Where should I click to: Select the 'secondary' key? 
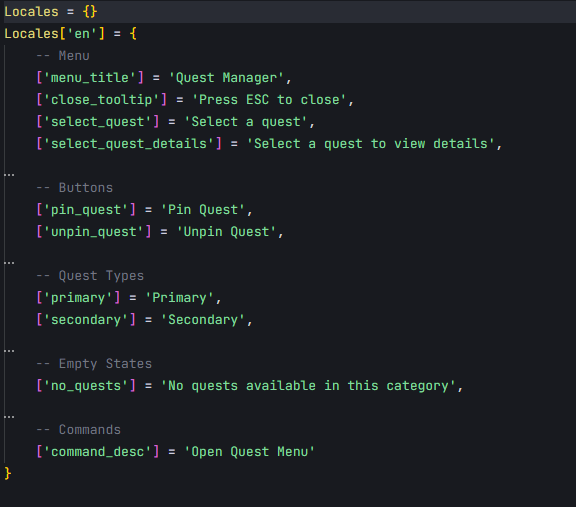(x=86, y=320)
